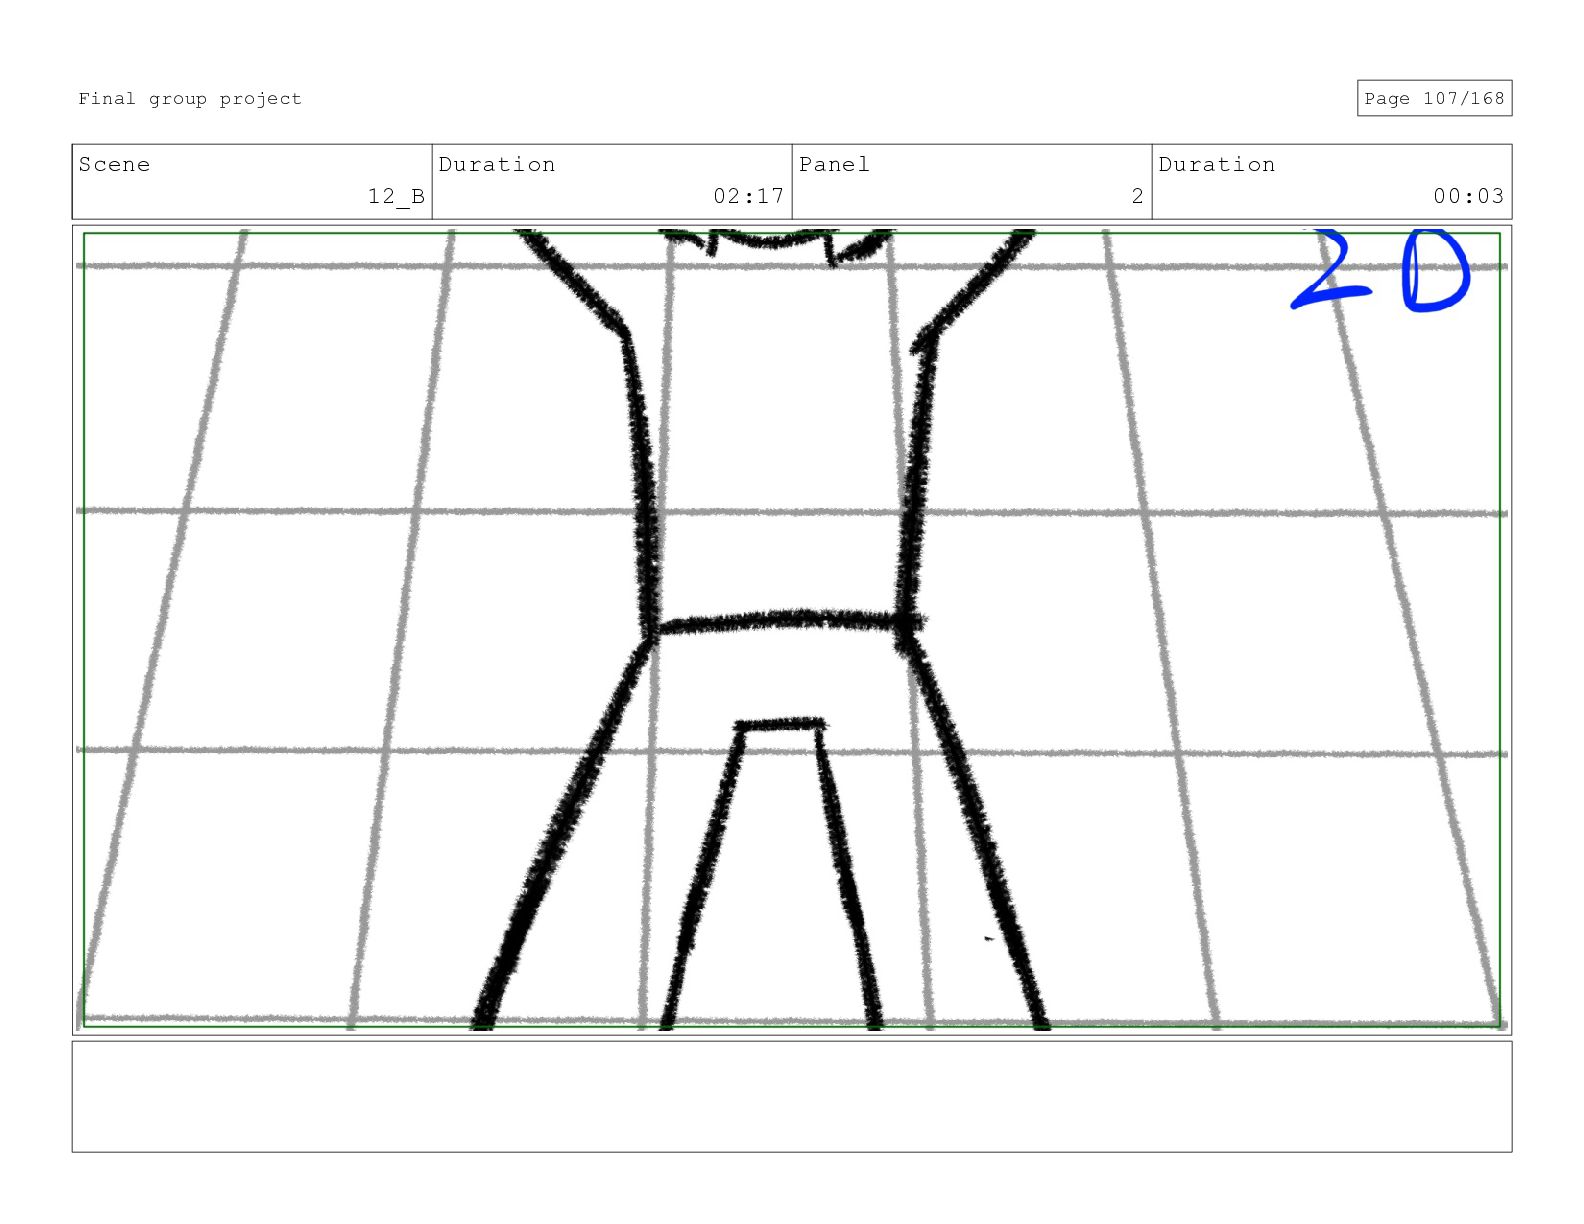Image resolution: width=1584 pixels, height=1224 pixels.
Task: Click the blue handwritten 2D annotation
Action: click(1380, 270)
